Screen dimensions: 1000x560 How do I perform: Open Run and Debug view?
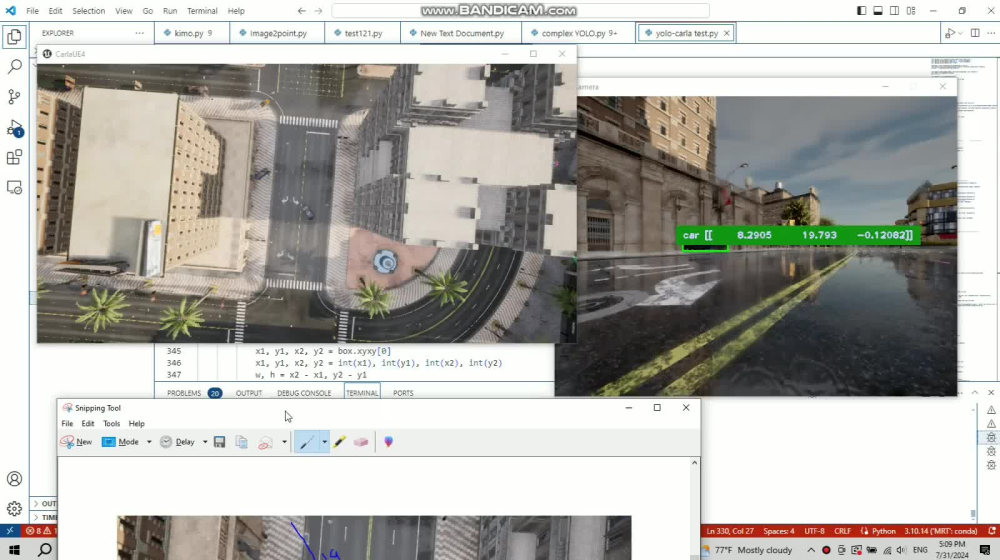click(x=14, y=127)
